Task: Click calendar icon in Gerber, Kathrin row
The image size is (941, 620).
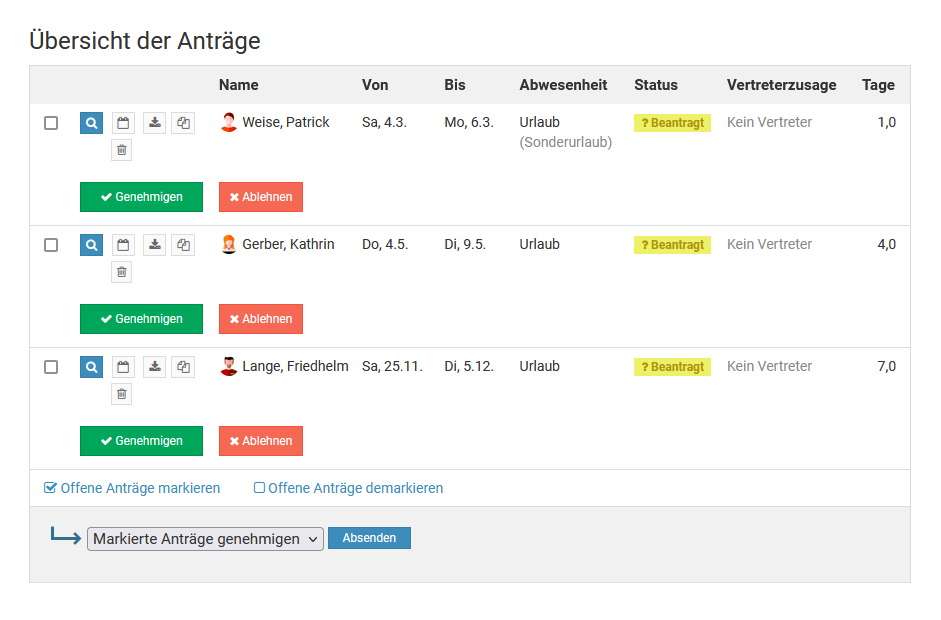Action: click(122, 245)
